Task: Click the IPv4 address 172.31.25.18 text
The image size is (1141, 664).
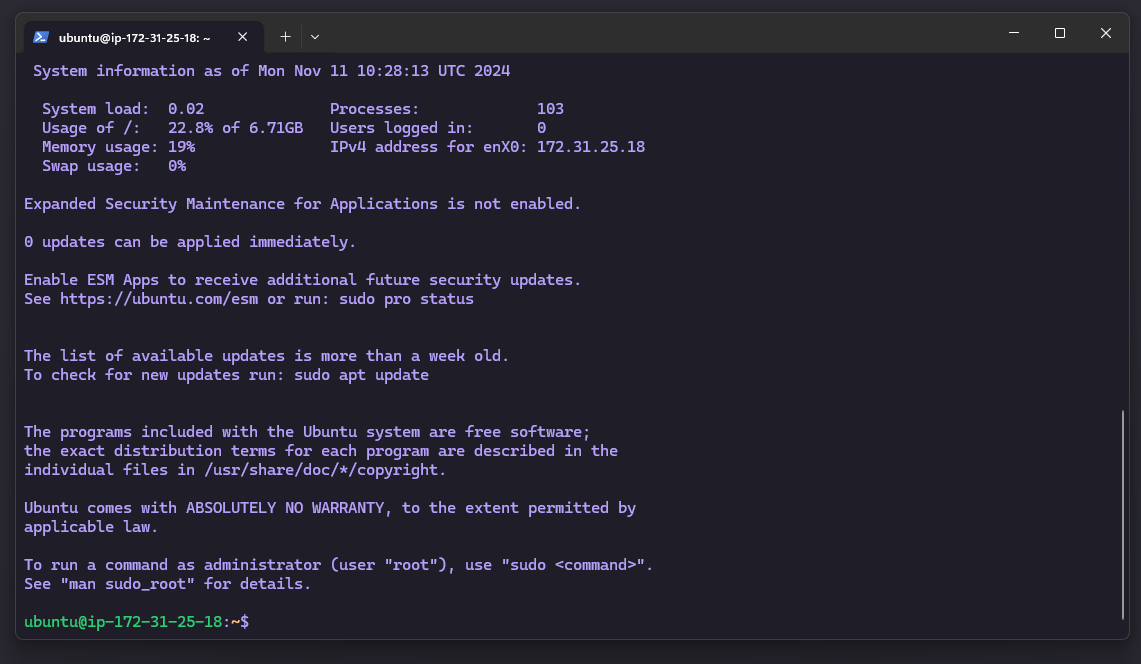Action: [x=591, y=146]
